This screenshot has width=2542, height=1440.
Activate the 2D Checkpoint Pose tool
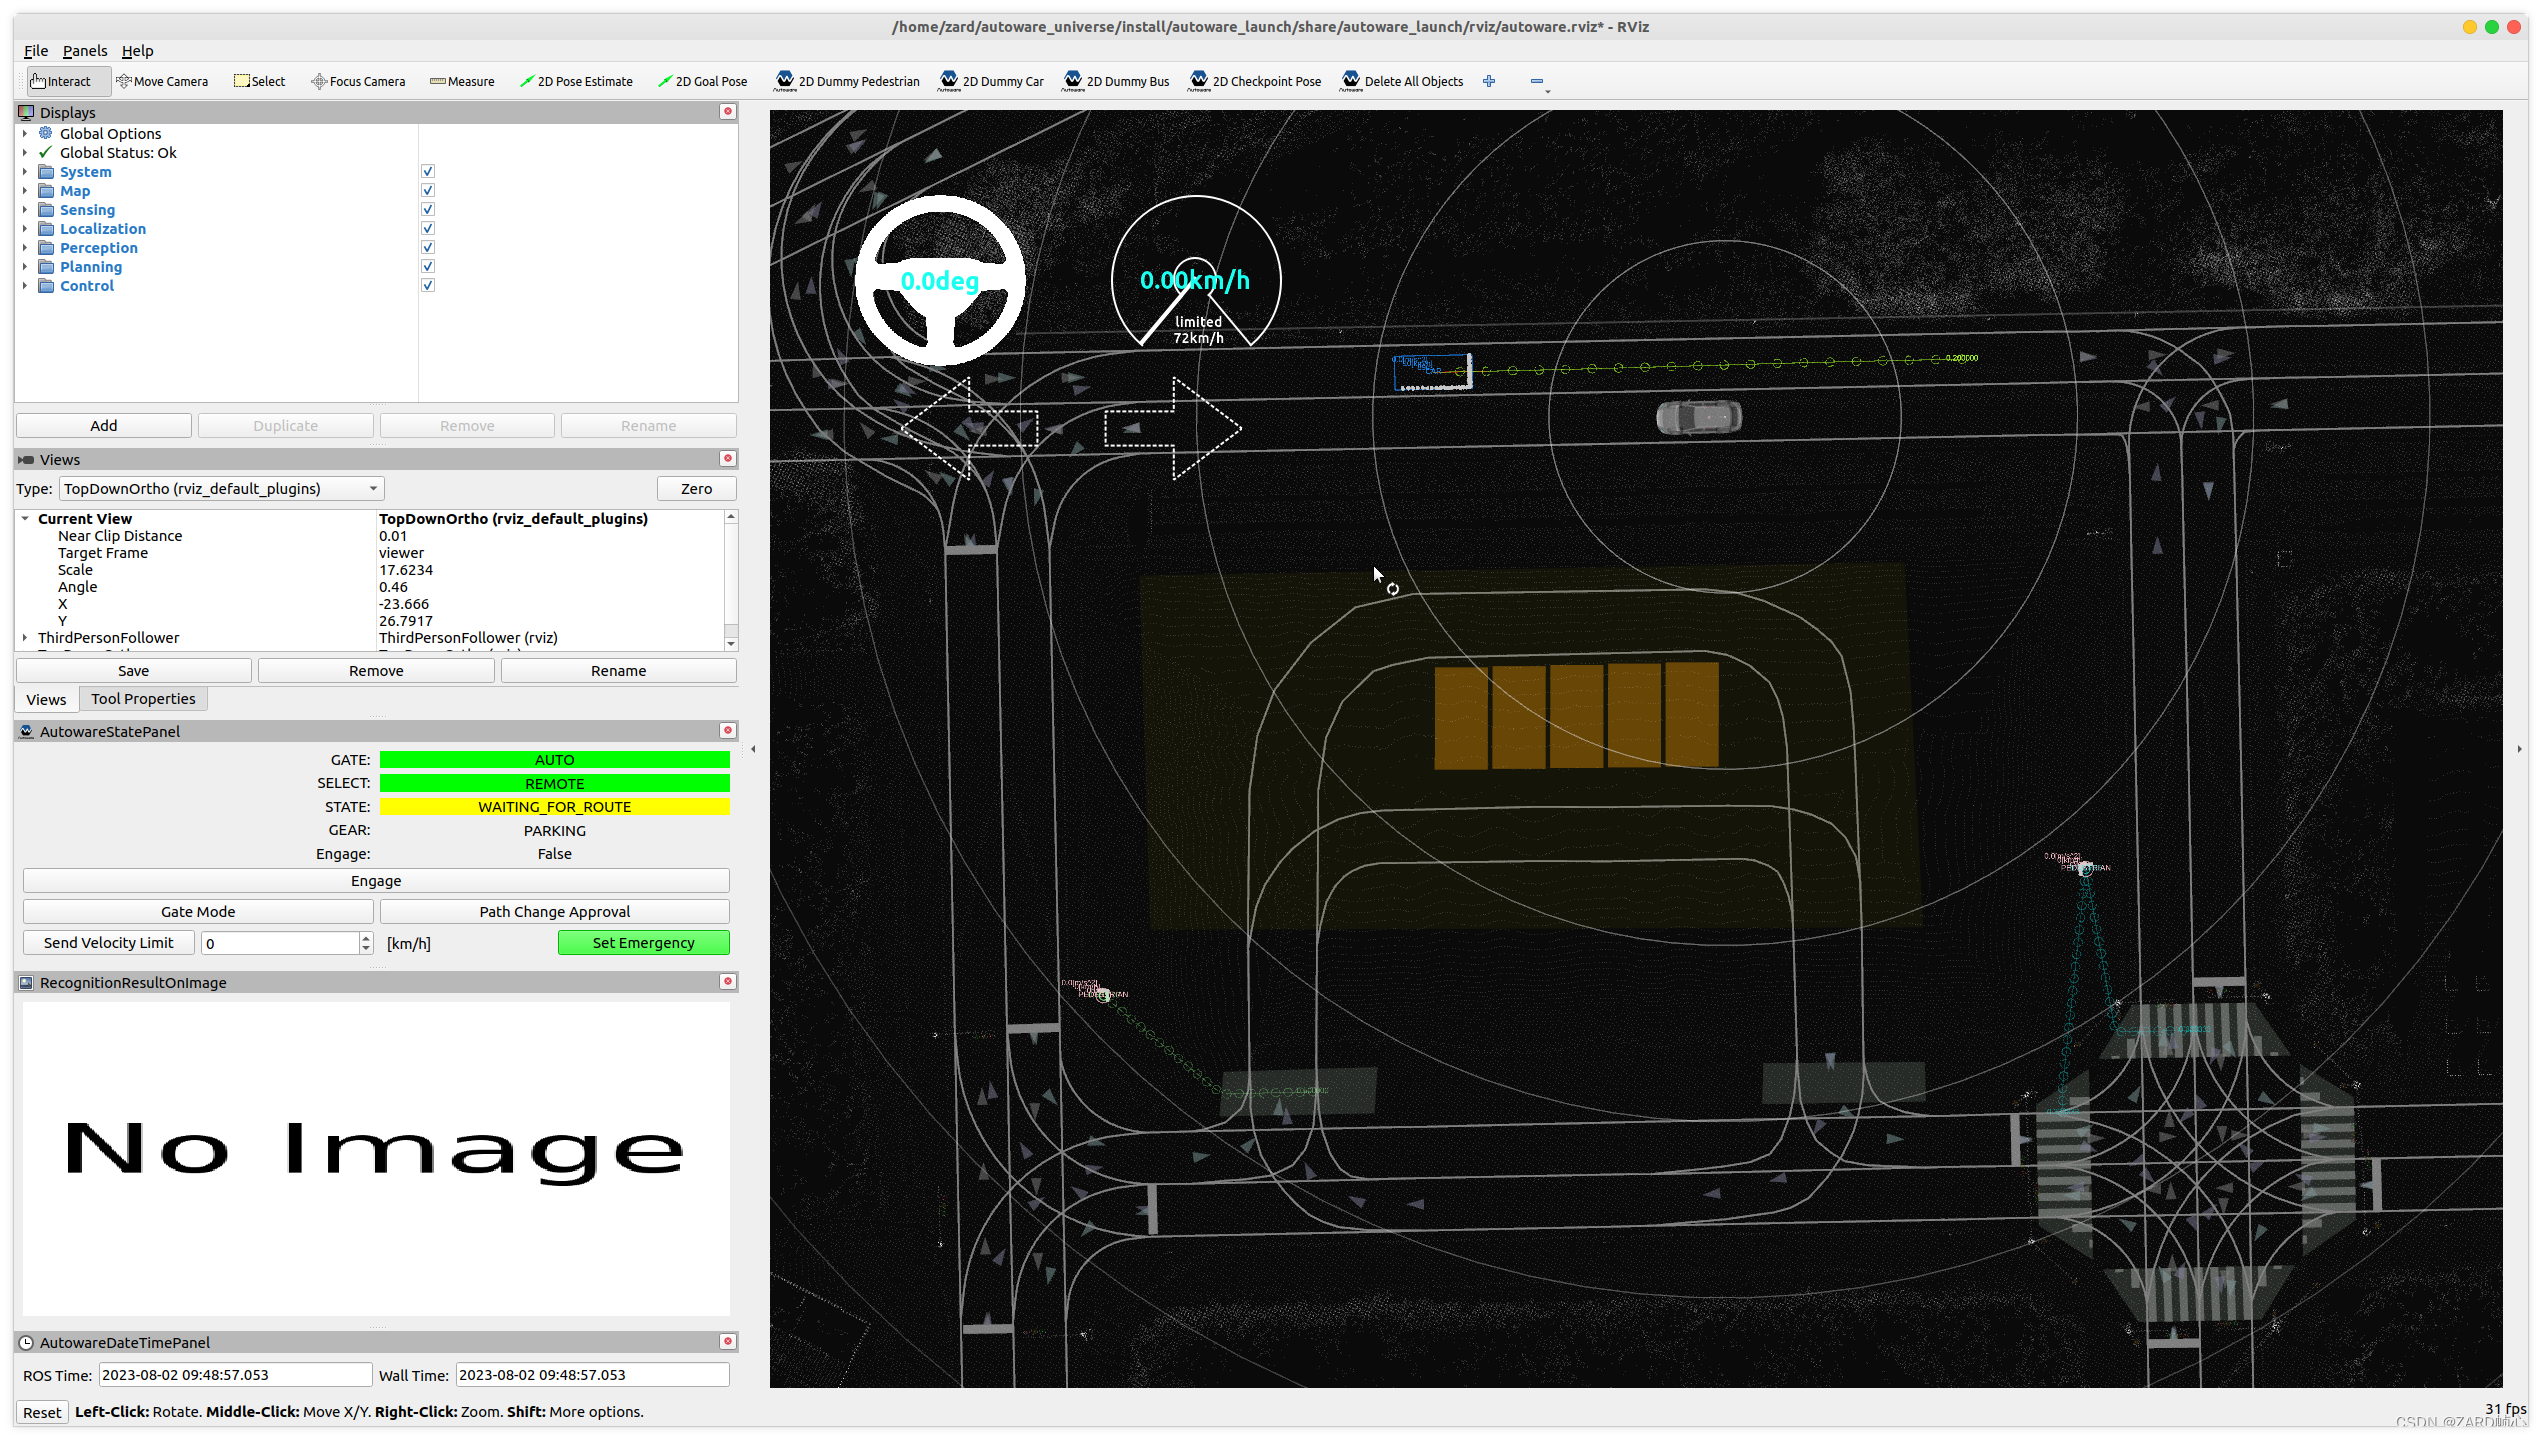(1255, 82)
